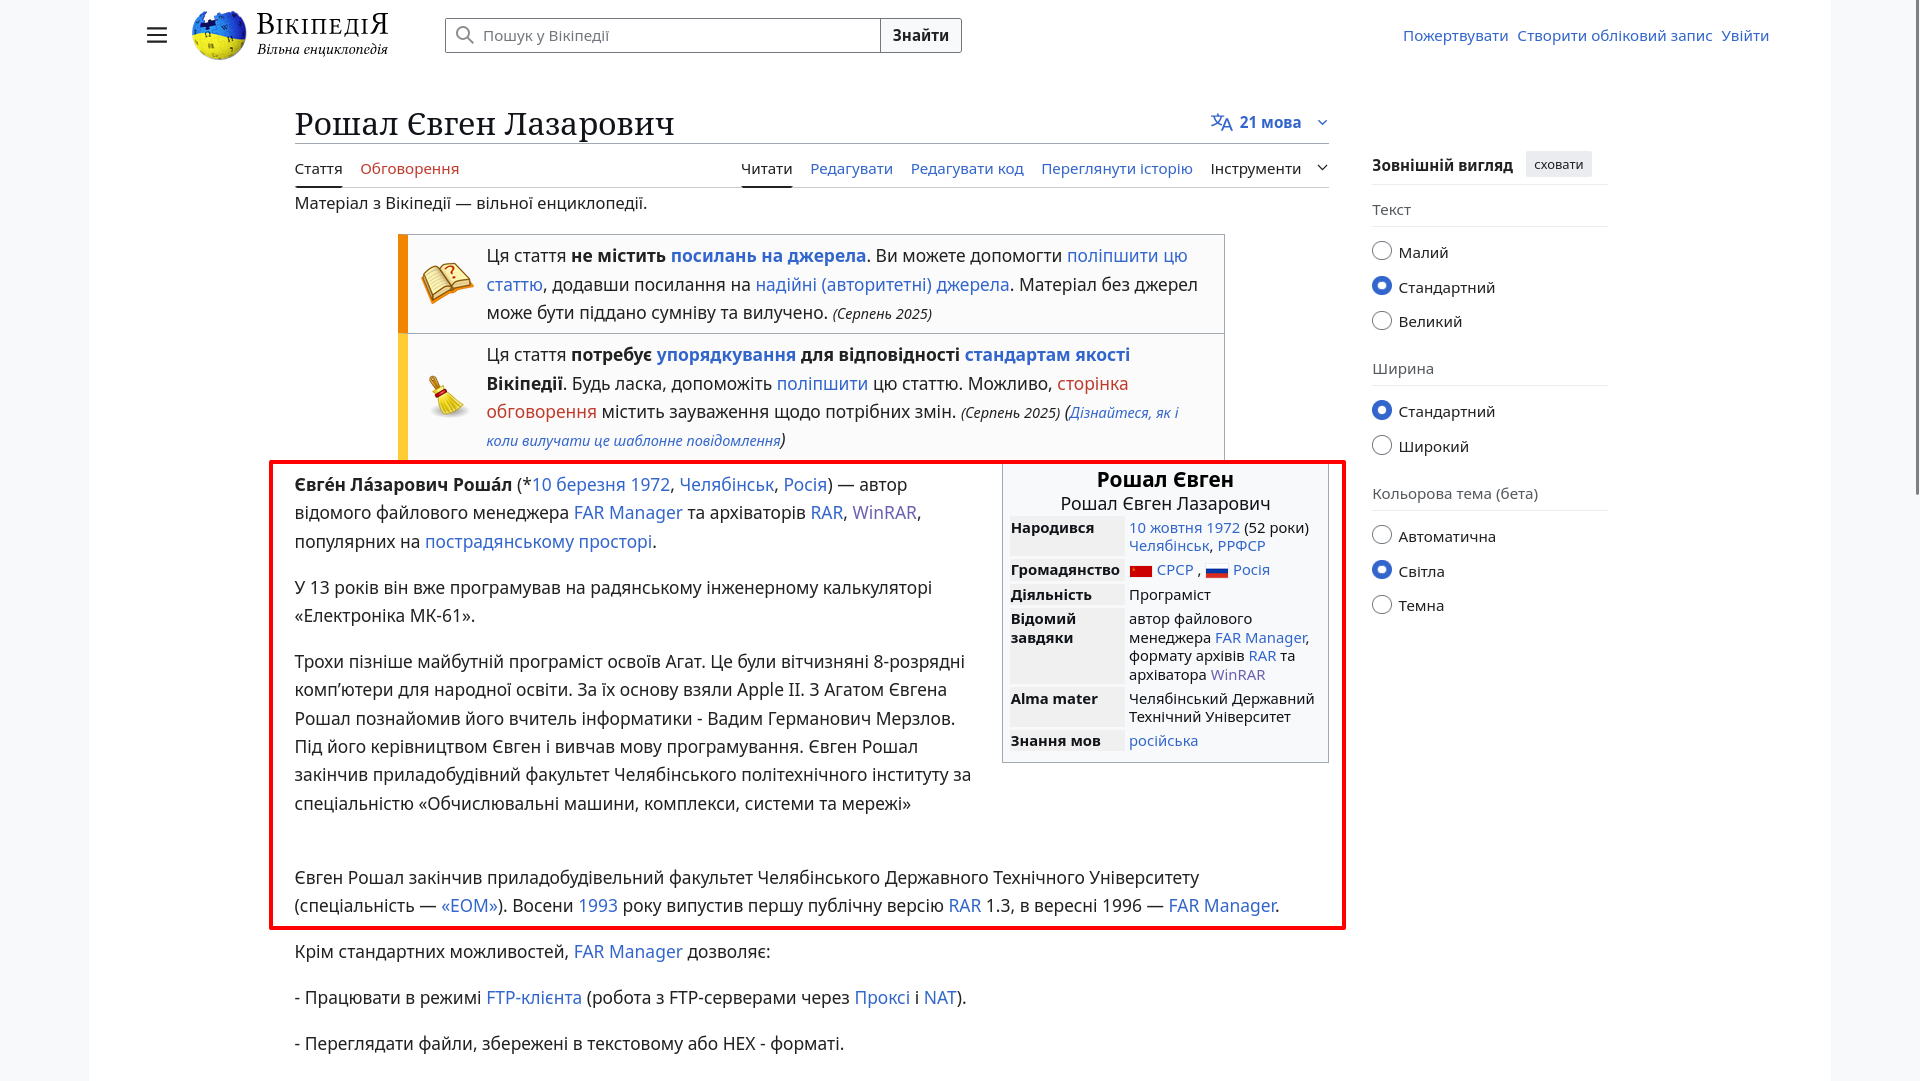Screen dimensions: 1920x1081
Task: Hide the Зовнішній вигляд panel
Action: point(1558,165)
